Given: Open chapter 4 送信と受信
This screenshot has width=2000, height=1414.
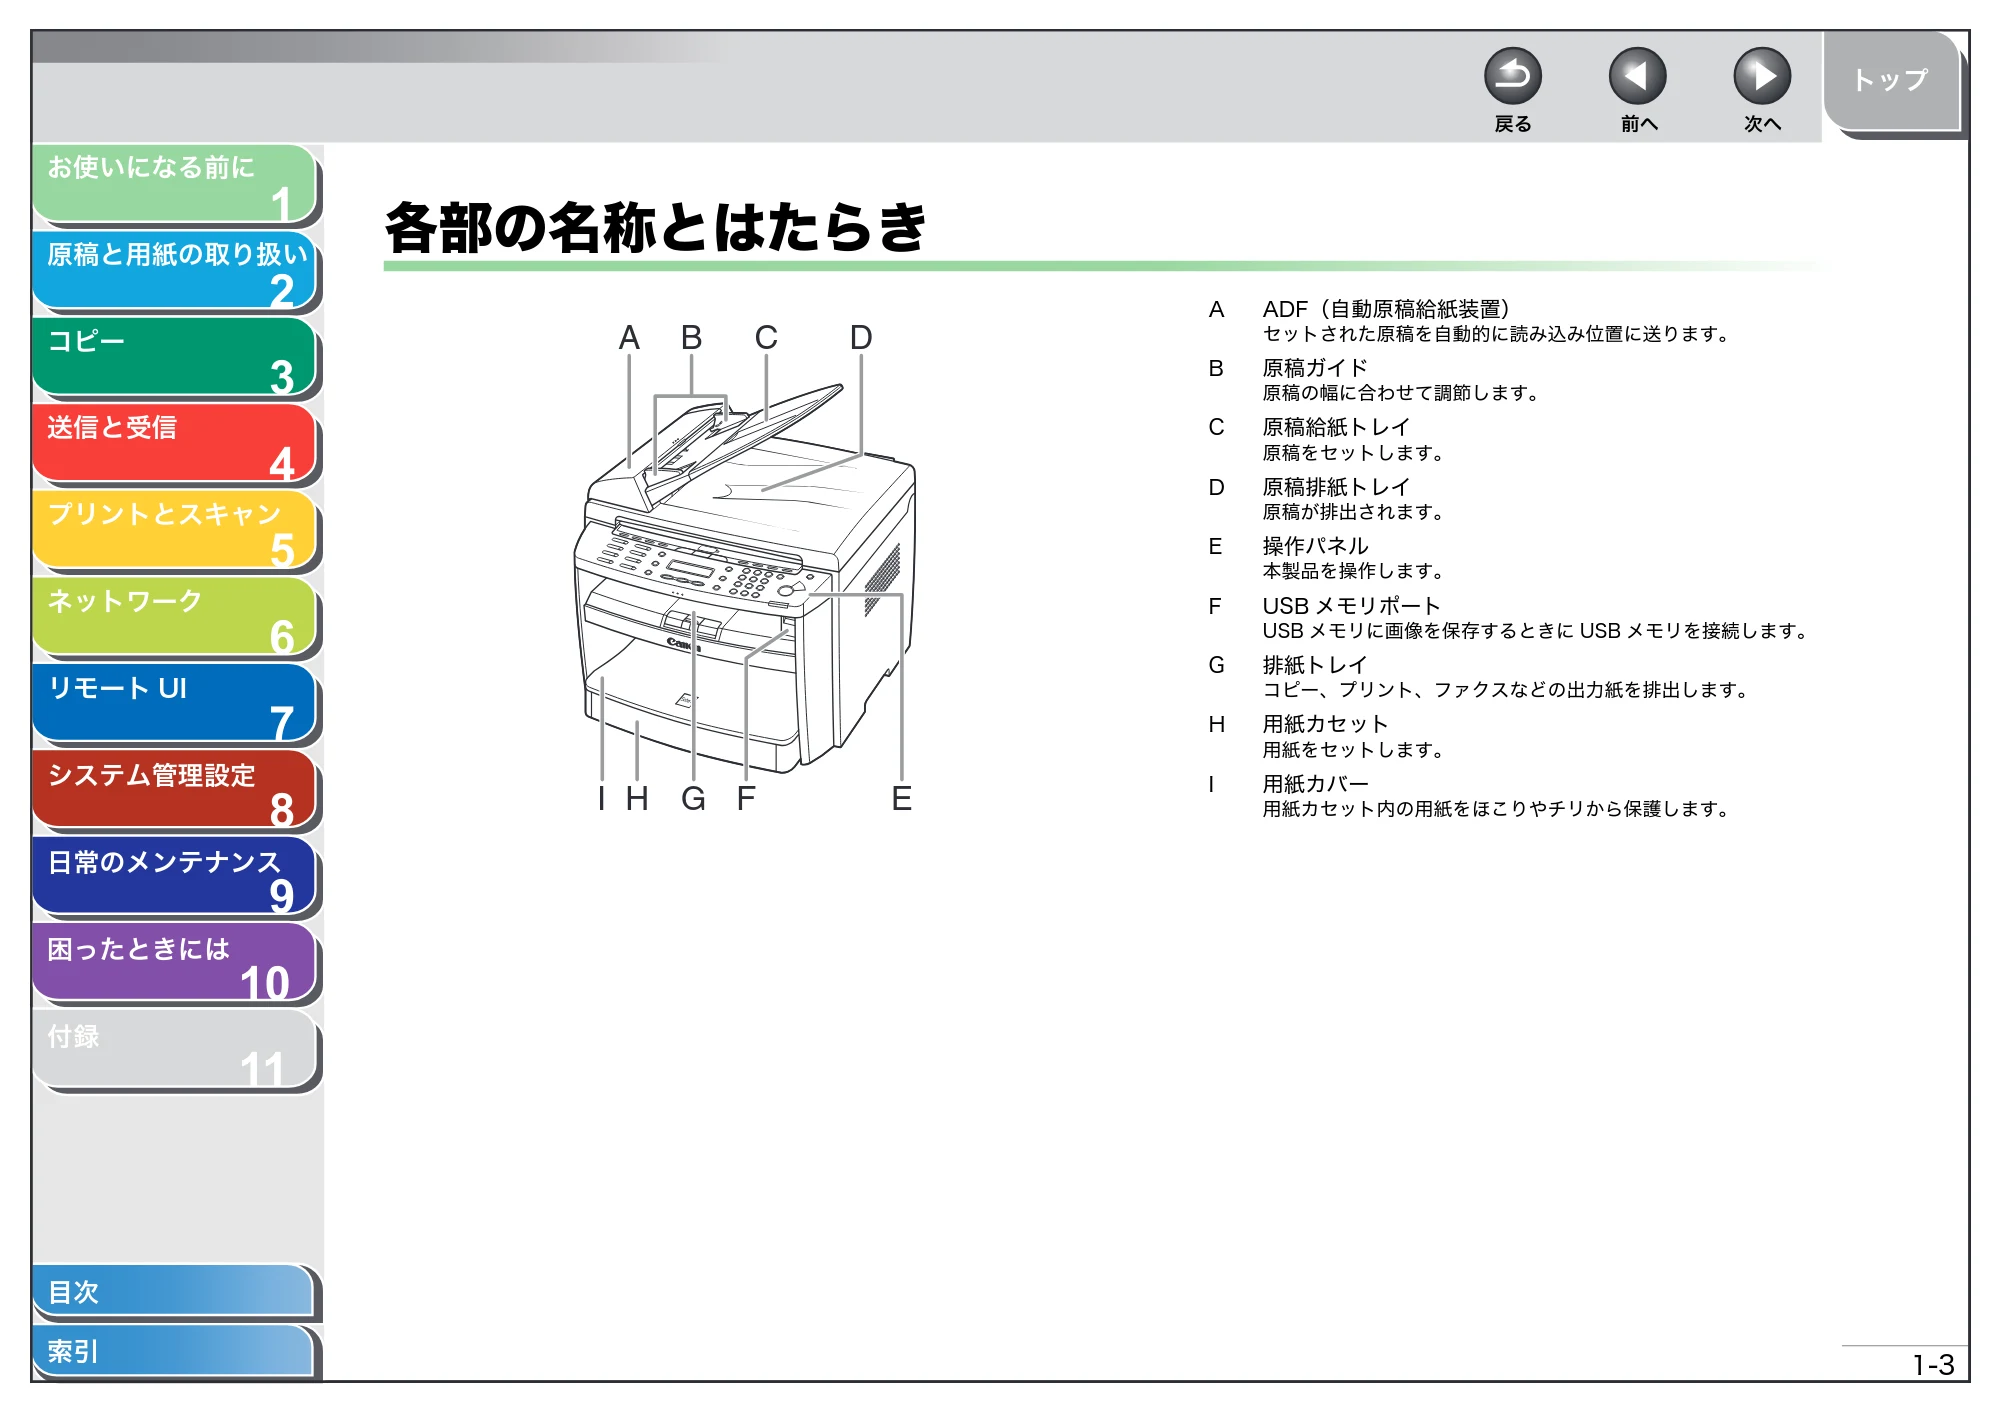Looking at the screenshot, I should pyautogui.click(x=174, y=444).
